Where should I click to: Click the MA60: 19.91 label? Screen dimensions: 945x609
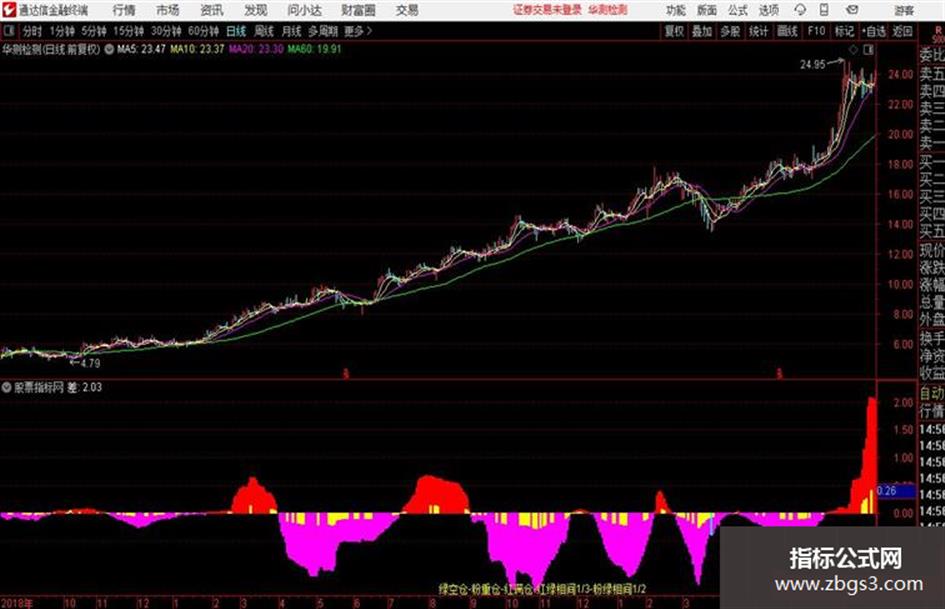[x=315, y=49]
